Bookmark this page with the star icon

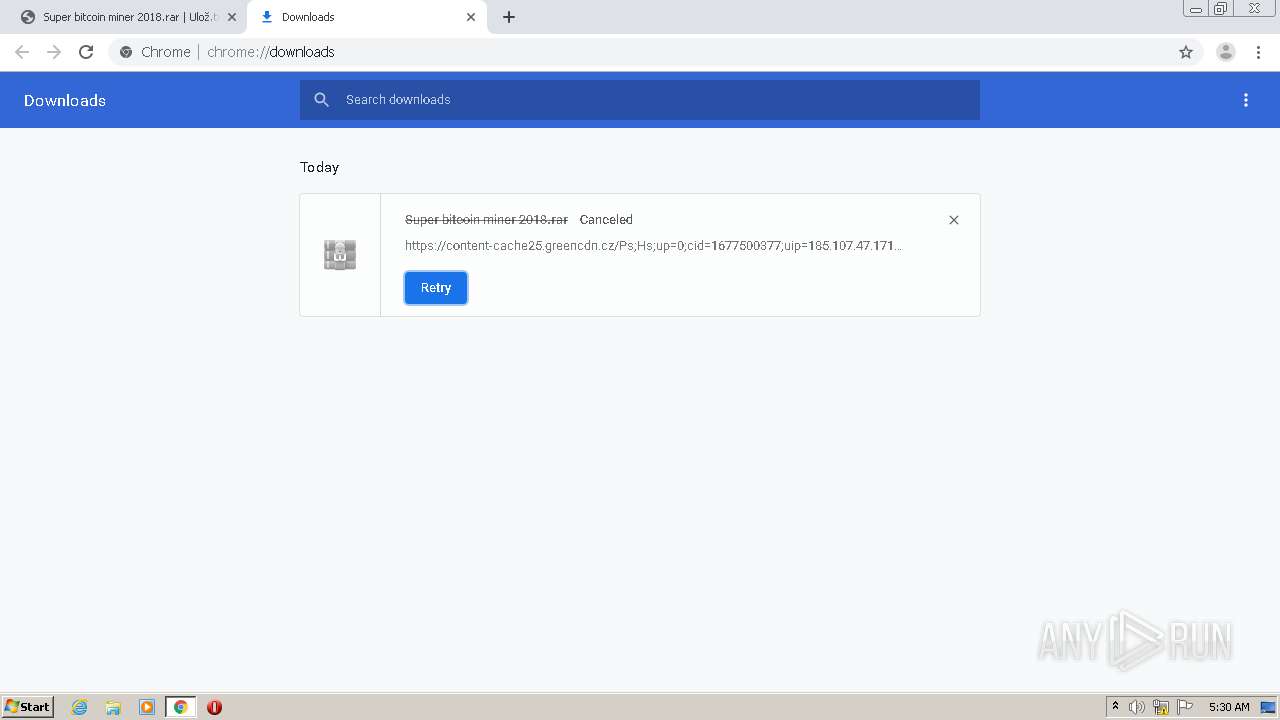(x=1186, y=52)
